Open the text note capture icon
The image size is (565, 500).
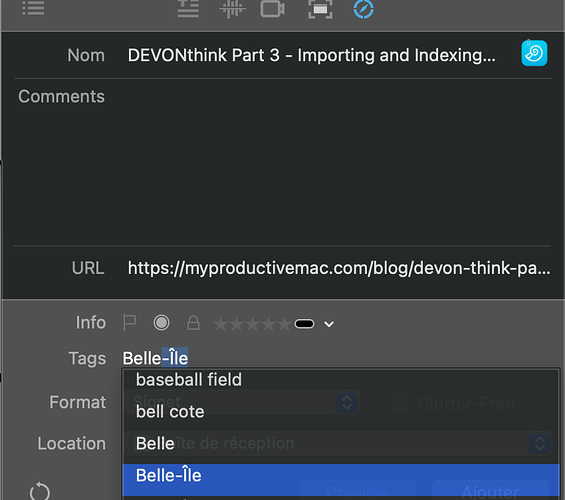pyautogui.click(x=188, y=9)
